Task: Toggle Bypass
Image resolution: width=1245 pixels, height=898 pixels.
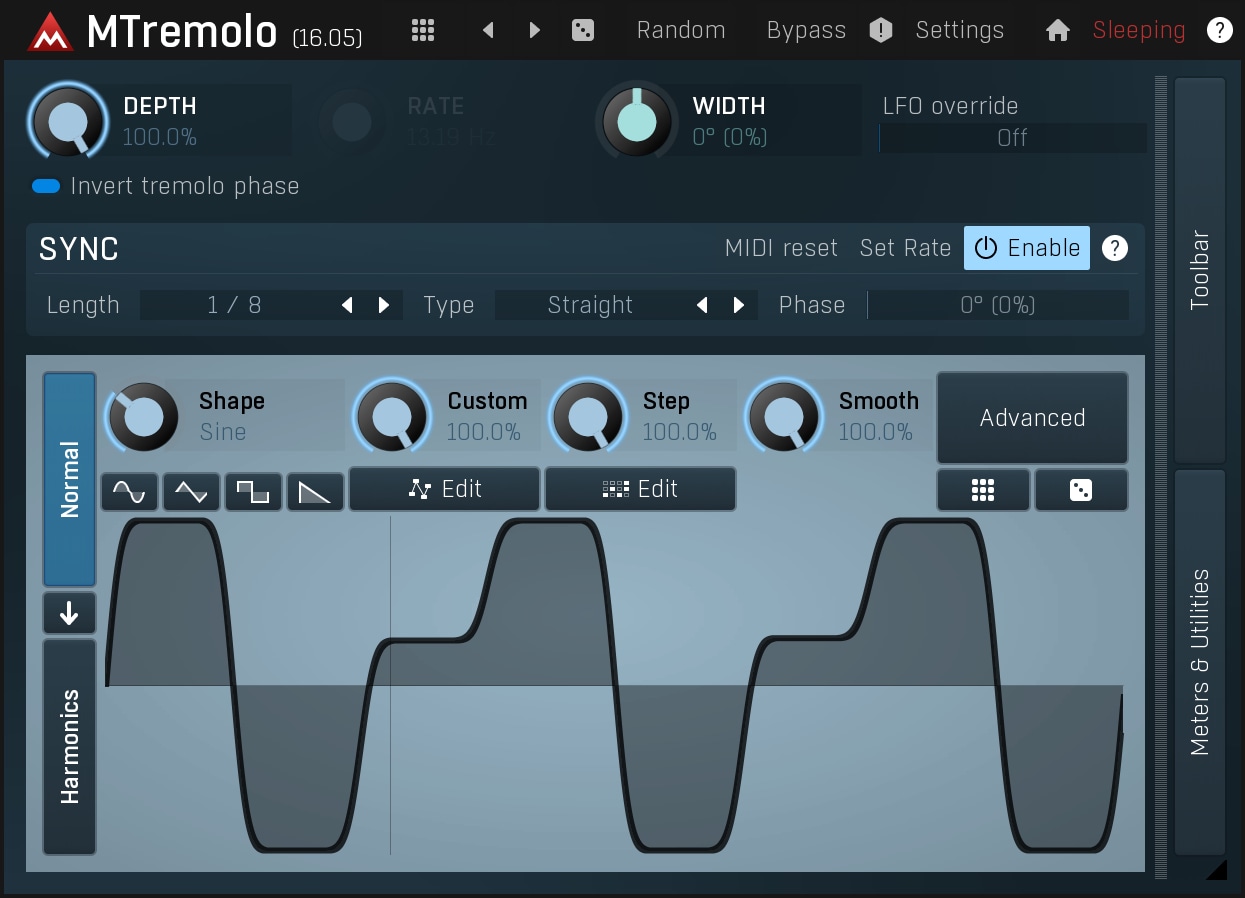Action: (x=806, y=30)
